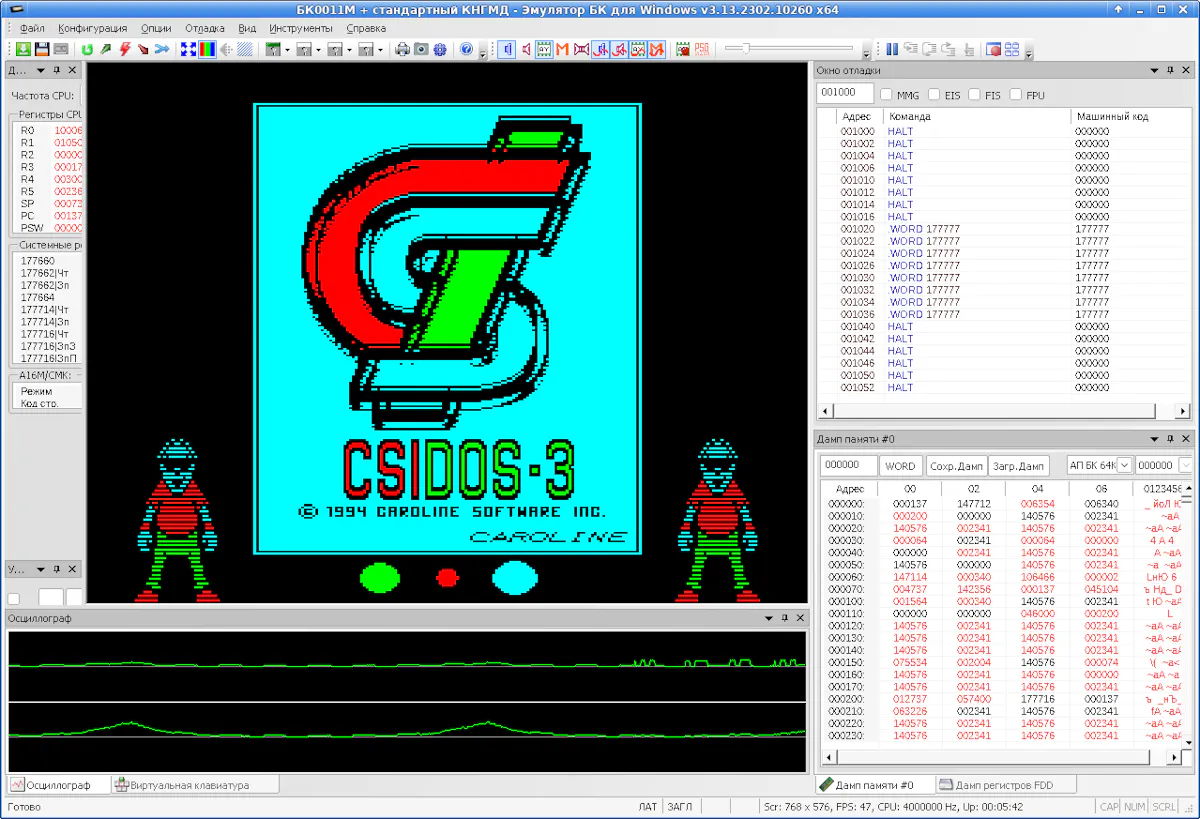The image size is (1200, 819).
Task: Open settings with the blue gear icon
Action: (440, 49)
